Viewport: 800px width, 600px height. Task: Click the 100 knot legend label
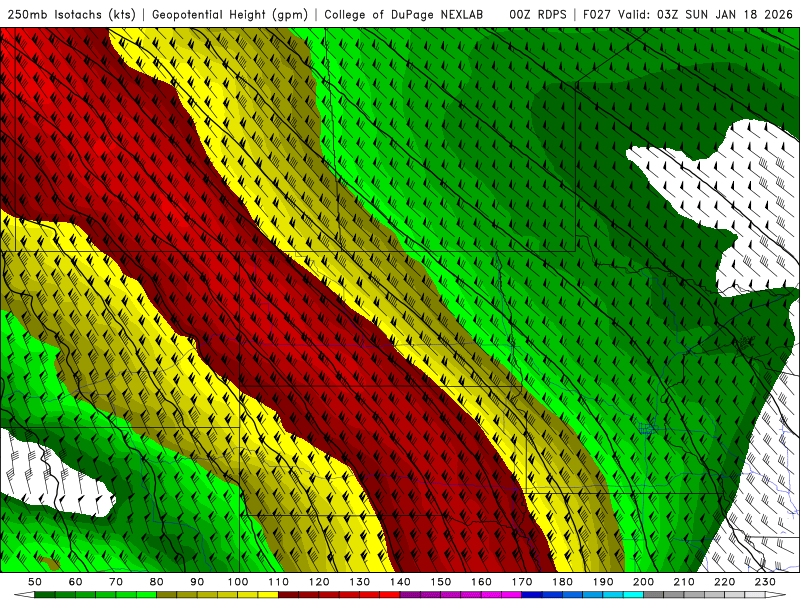click(x=238, y=582)
